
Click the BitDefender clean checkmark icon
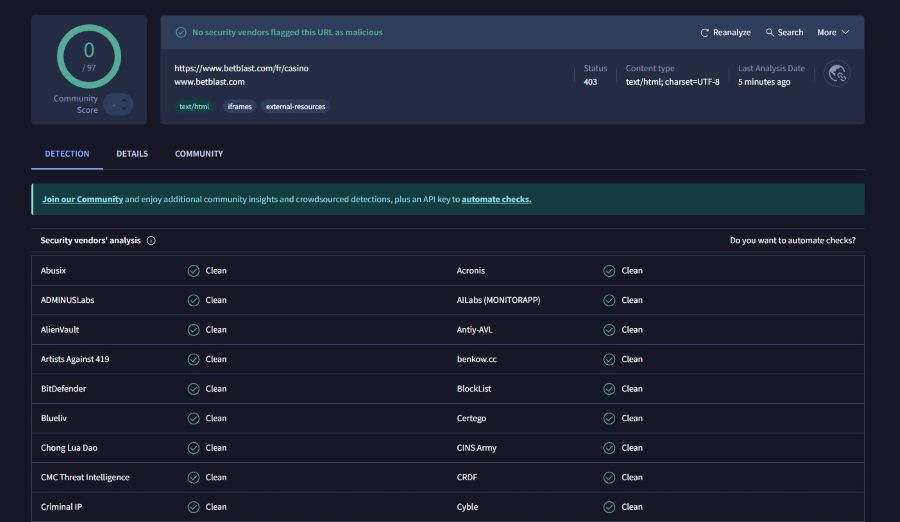[193, 389]
